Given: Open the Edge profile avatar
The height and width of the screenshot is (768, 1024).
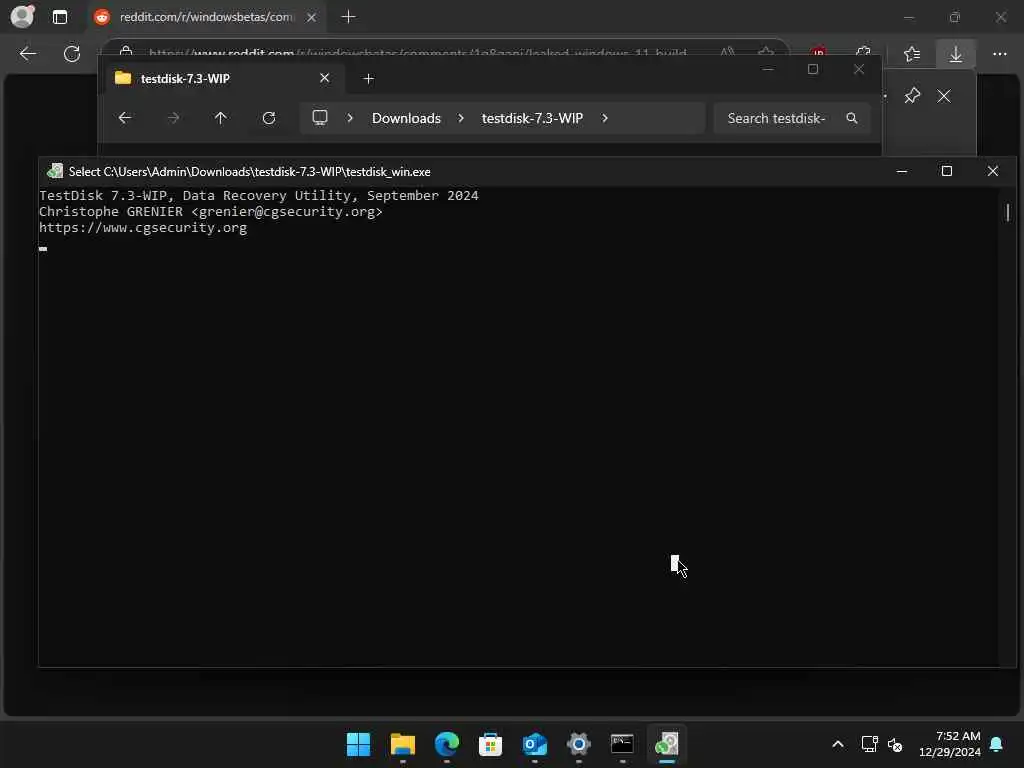Looking at the screenshot, I should [22, 16].
